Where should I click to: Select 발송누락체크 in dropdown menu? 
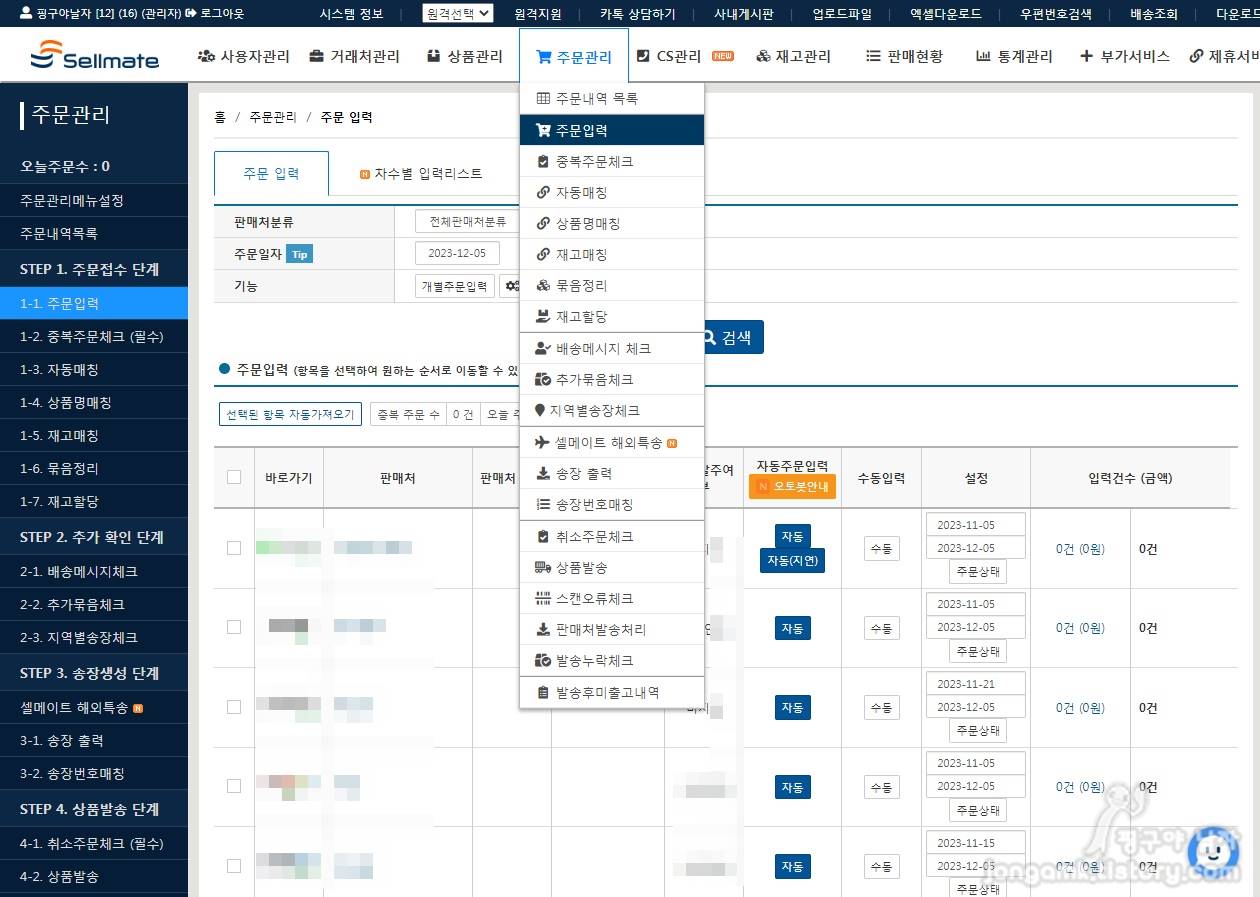[612, 660]
